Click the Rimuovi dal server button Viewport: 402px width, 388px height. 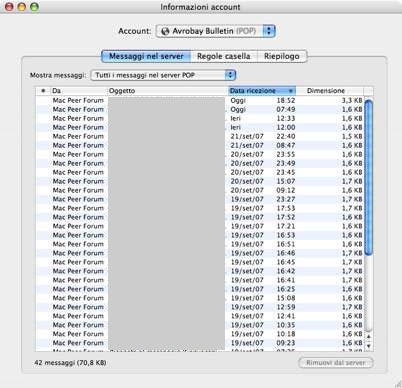pos(335,363)
